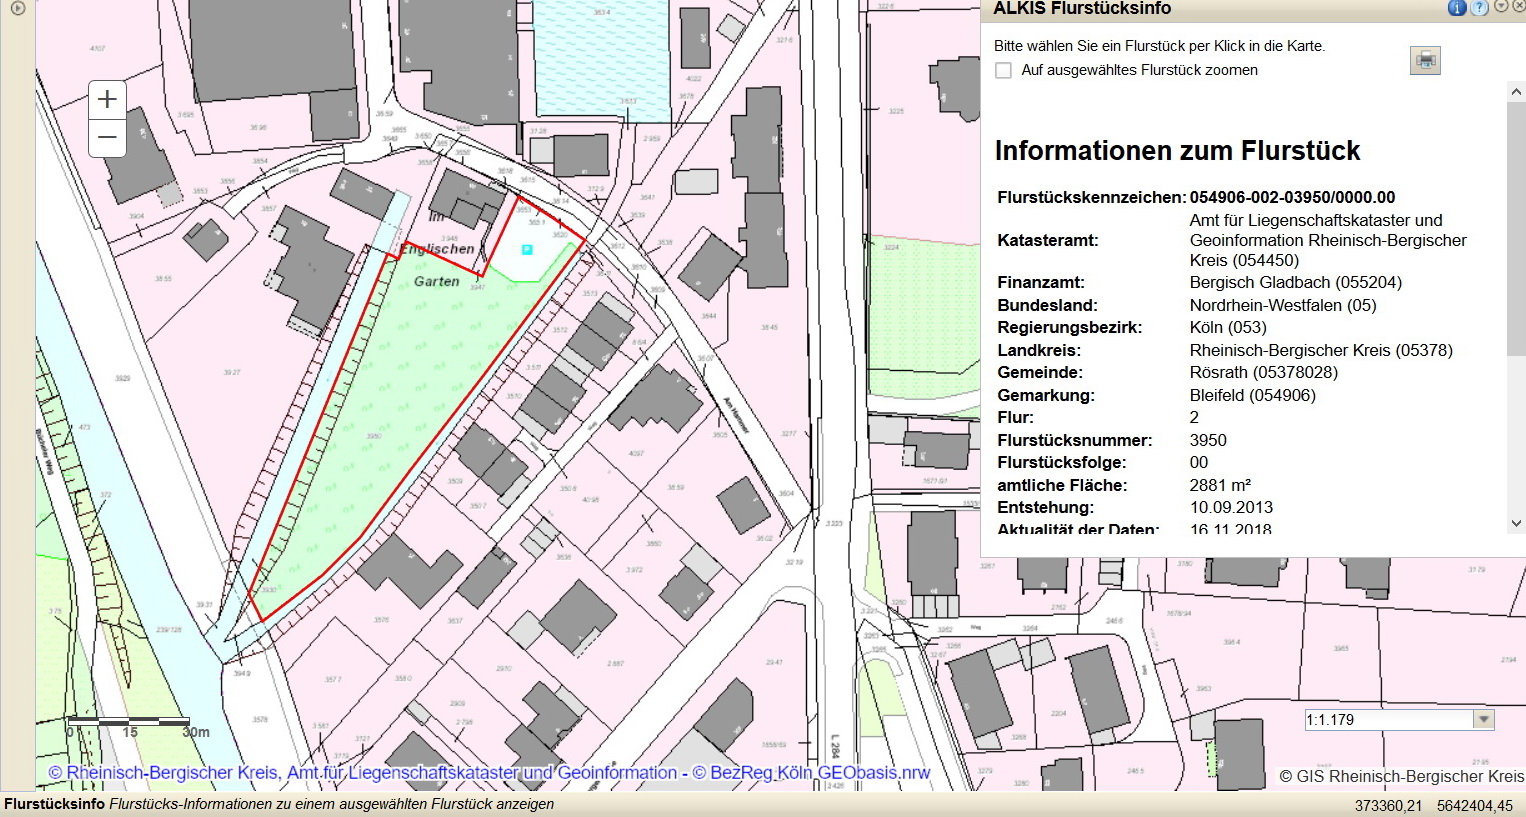The image size is (1526, 817).
Task: Click the info panel's vertical scrollbar thumb
Action: click(1516, 230)
